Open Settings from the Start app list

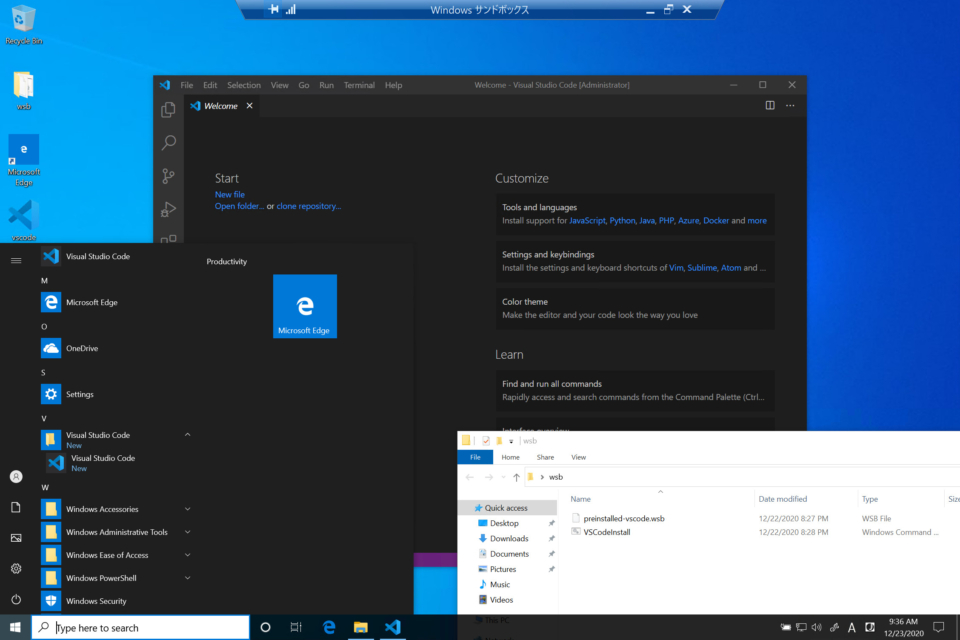point(115,394)
